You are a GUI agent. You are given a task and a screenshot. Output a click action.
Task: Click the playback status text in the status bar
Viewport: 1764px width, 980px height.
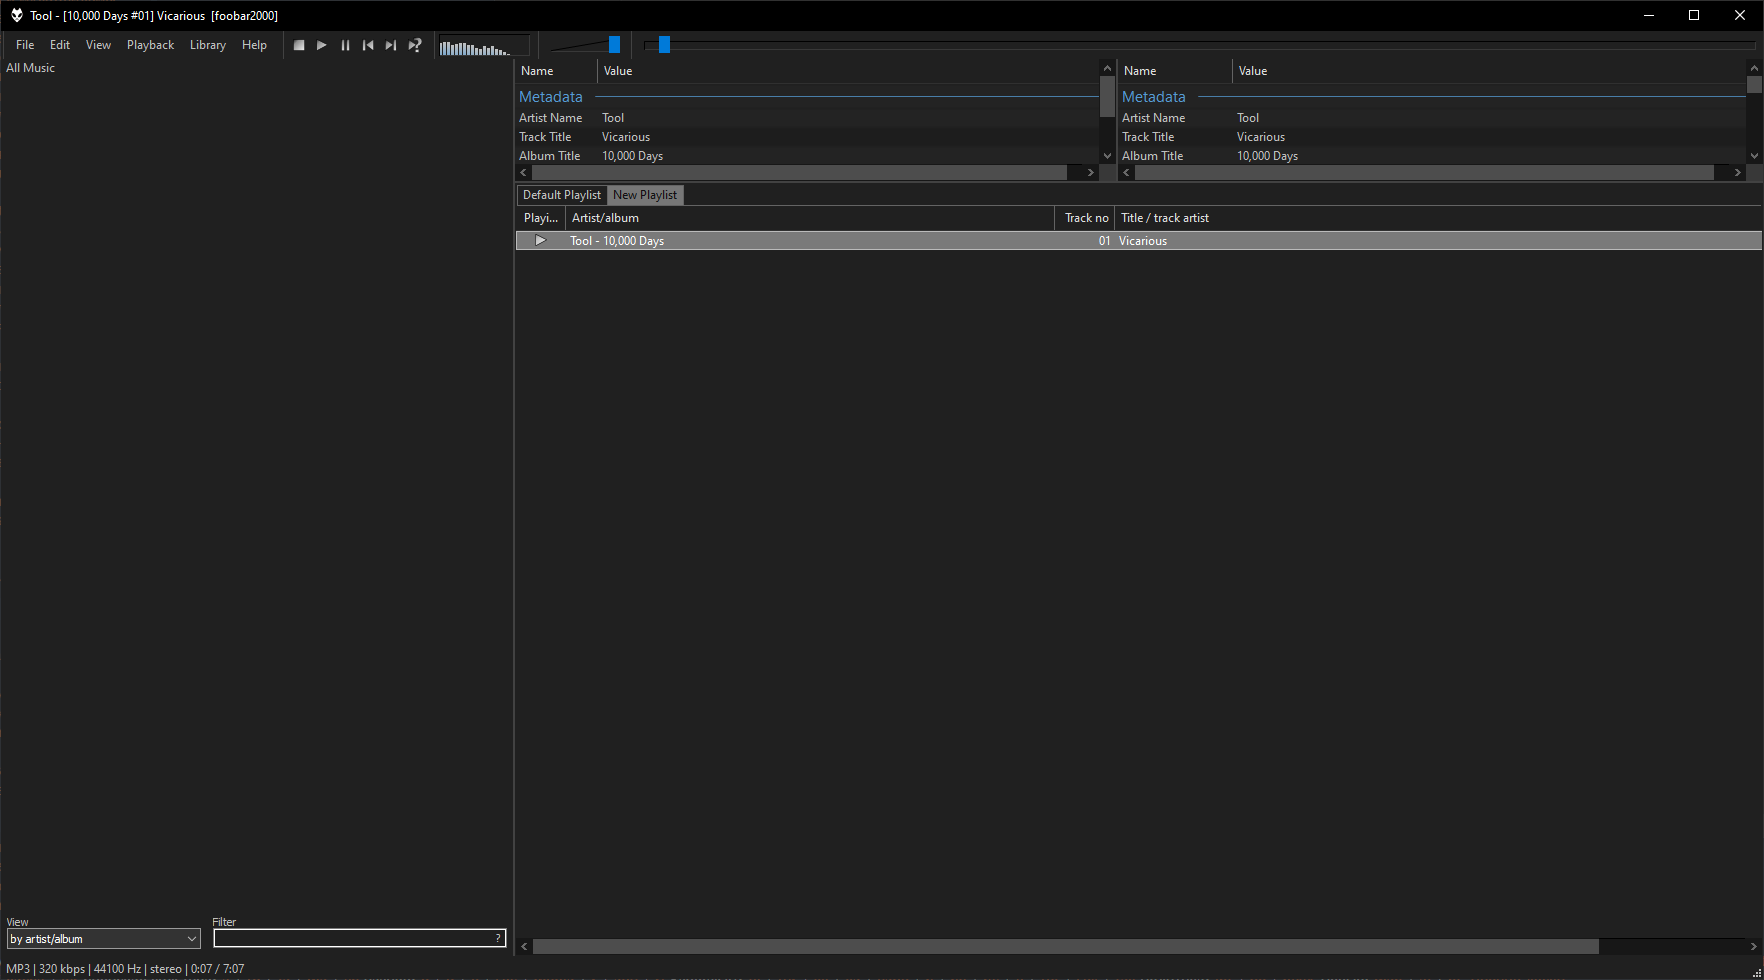(125, 969)
